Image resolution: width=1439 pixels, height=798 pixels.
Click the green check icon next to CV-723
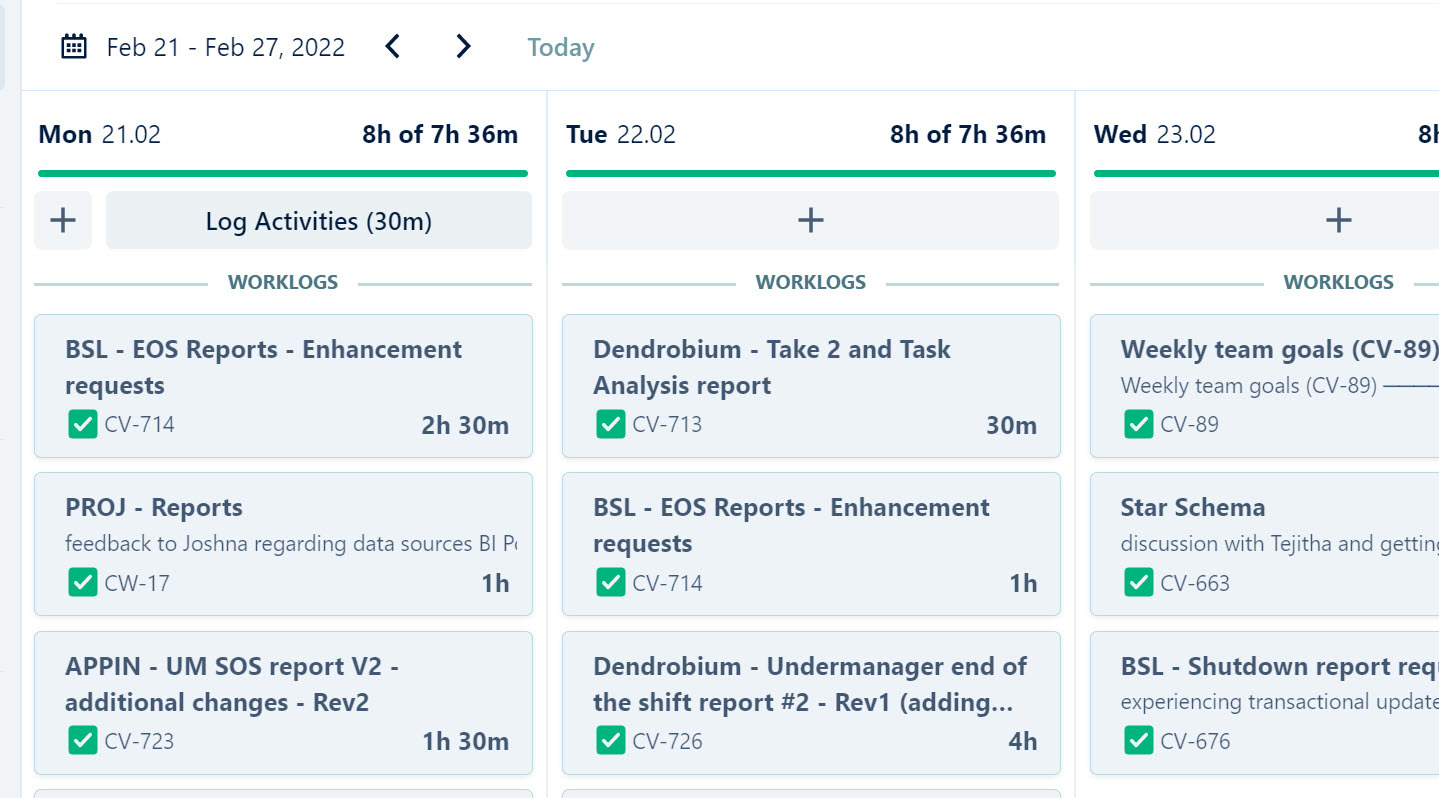pos(82,741)
